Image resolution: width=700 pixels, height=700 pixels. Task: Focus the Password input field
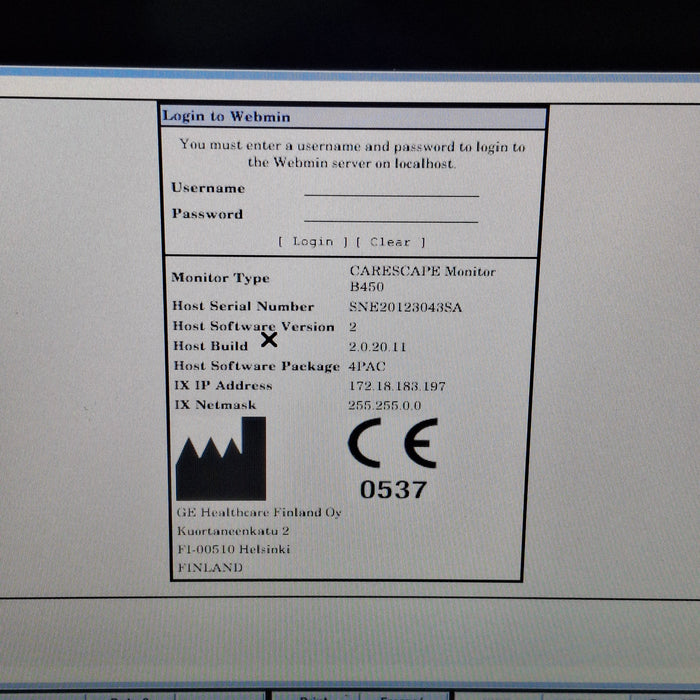(x=391, y=214)
